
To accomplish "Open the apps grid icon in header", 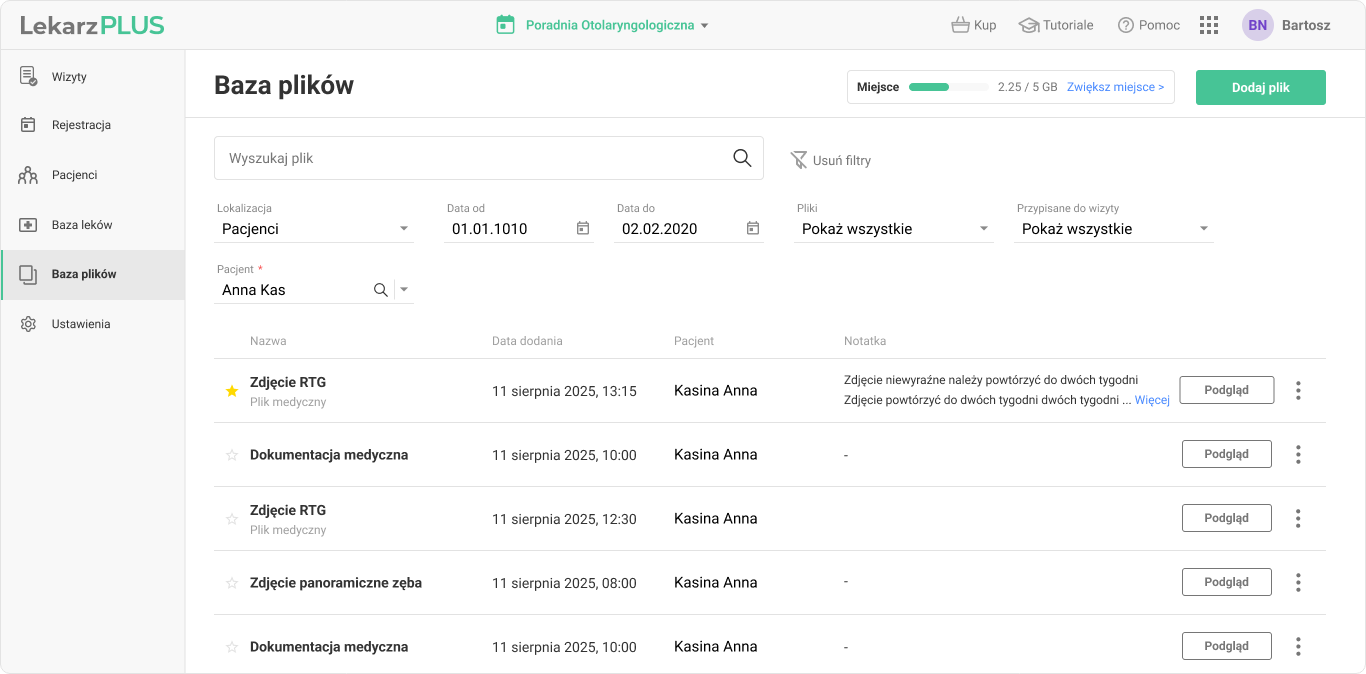I will point(1208,25).
